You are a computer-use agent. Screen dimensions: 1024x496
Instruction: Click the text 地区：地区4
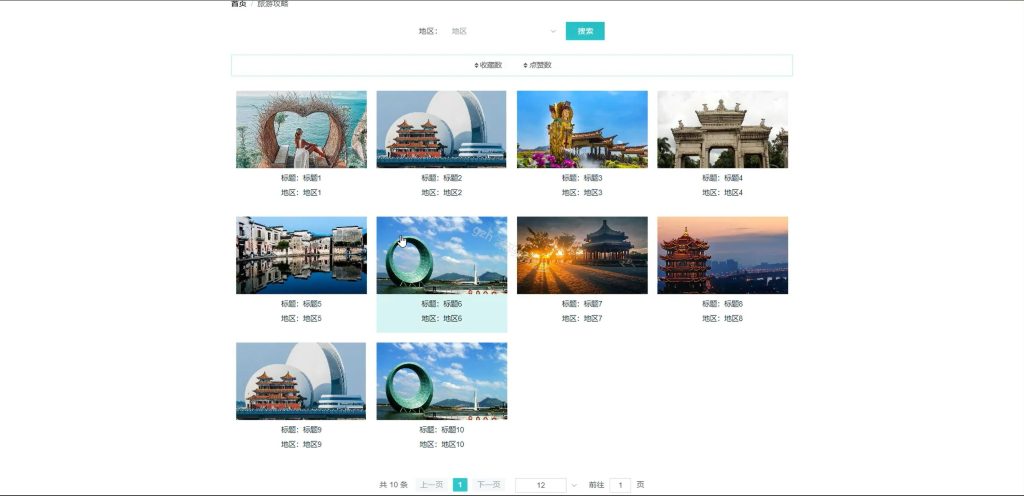(722, 193)
